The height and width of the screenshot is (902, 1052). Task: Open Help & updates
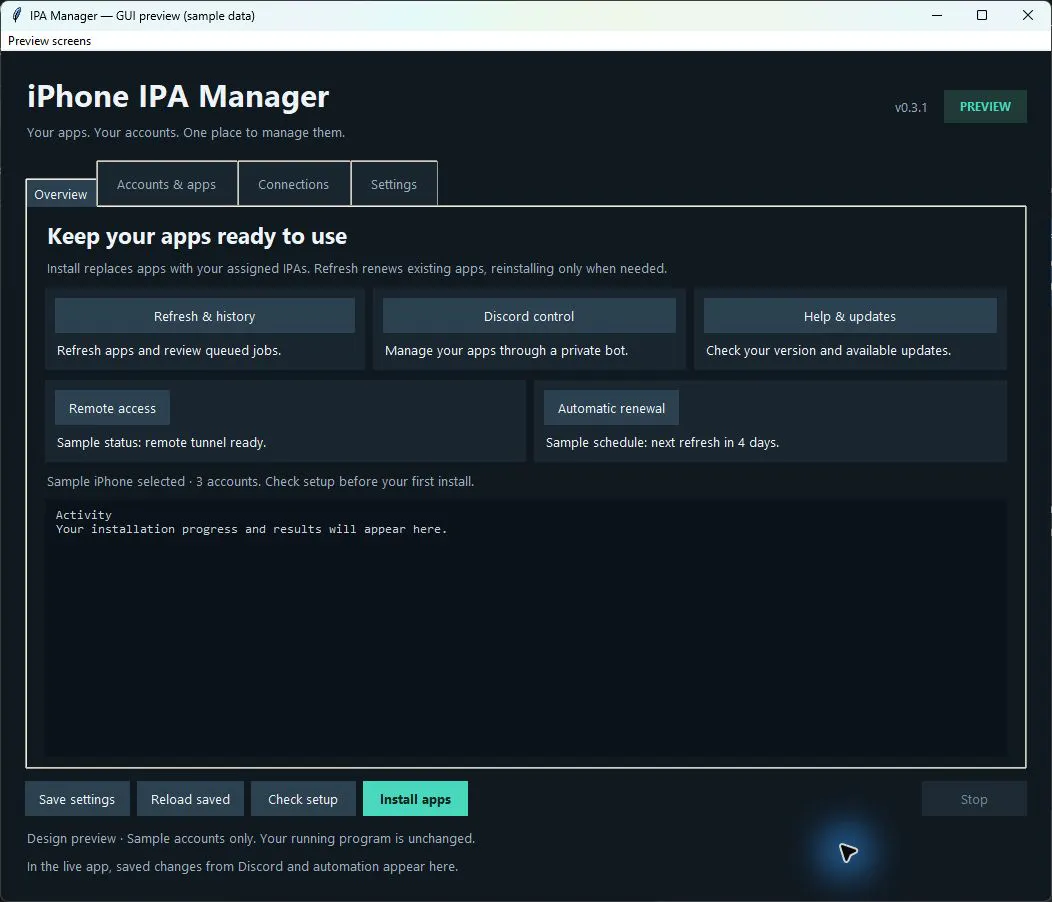point(849,316)
